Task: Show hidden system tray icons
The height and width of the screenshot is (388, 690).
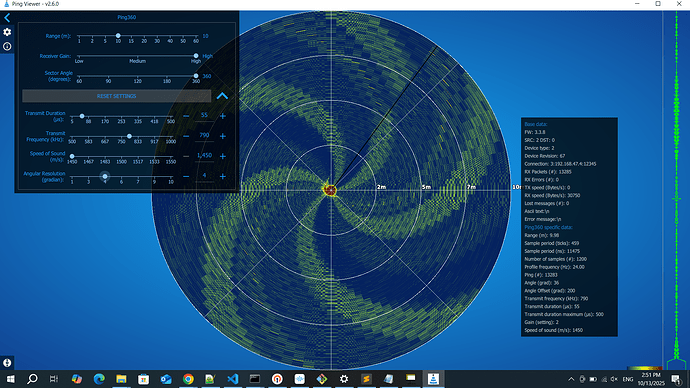Action: [x=571, y=379]
